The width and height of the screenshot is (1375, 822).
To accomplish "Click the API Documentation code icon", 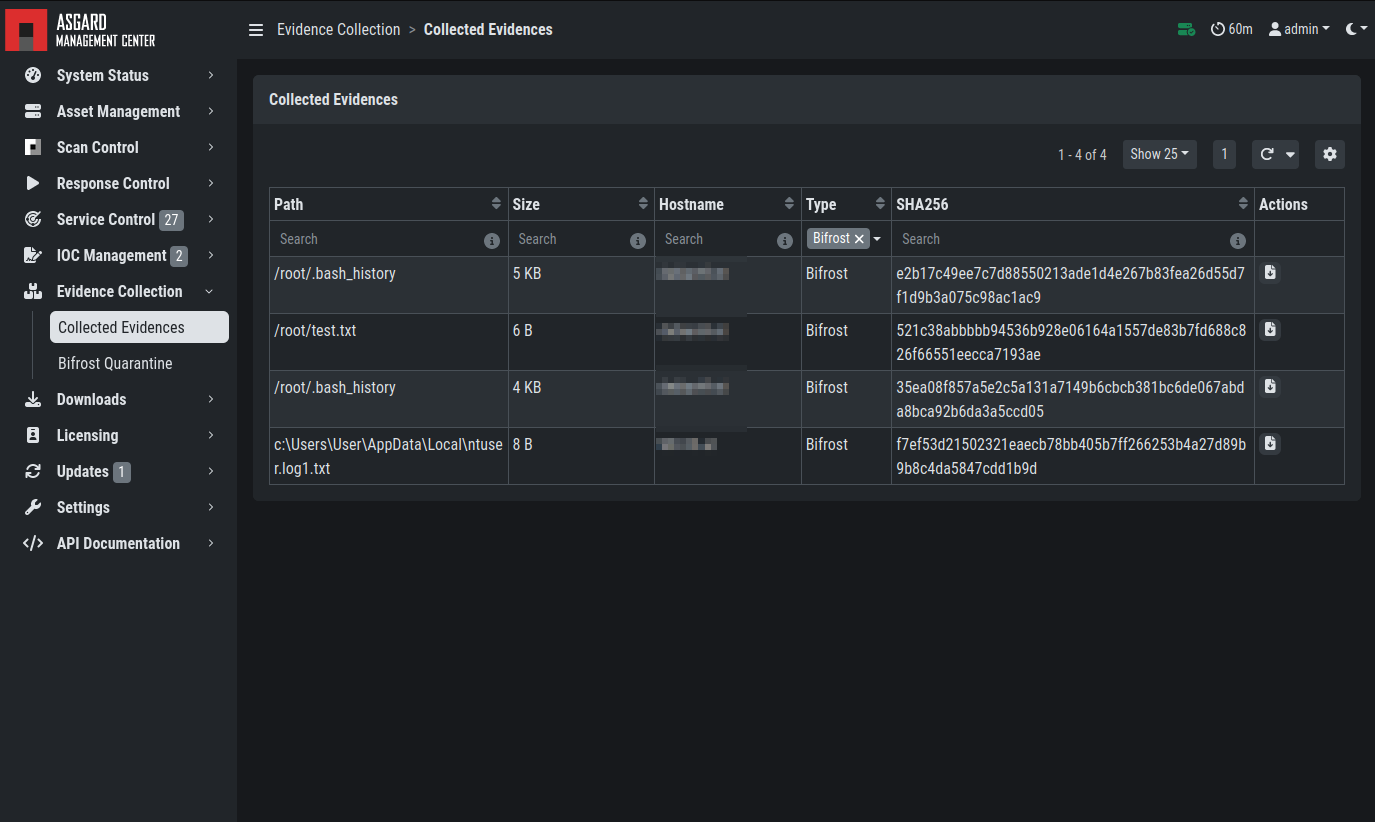I will coord(33,543).
